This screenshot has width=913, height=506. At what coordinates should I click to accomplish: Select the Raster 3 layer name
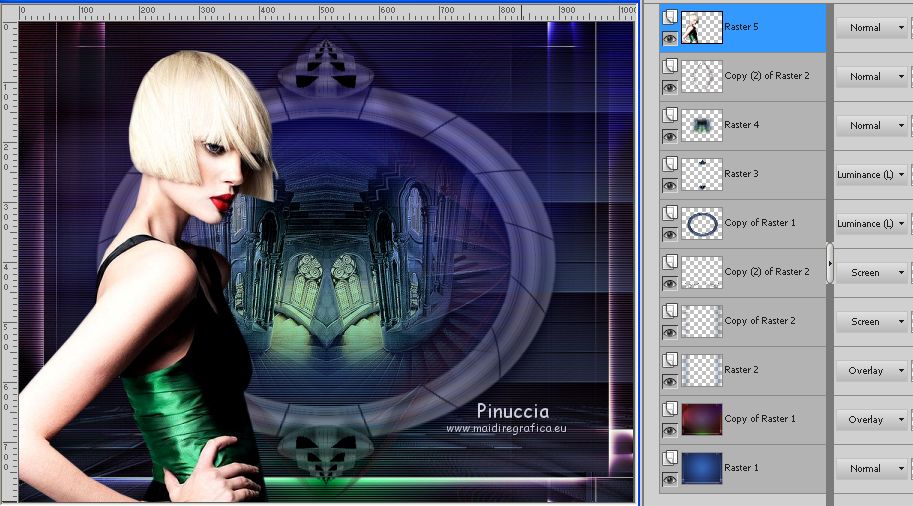(741, 174)
